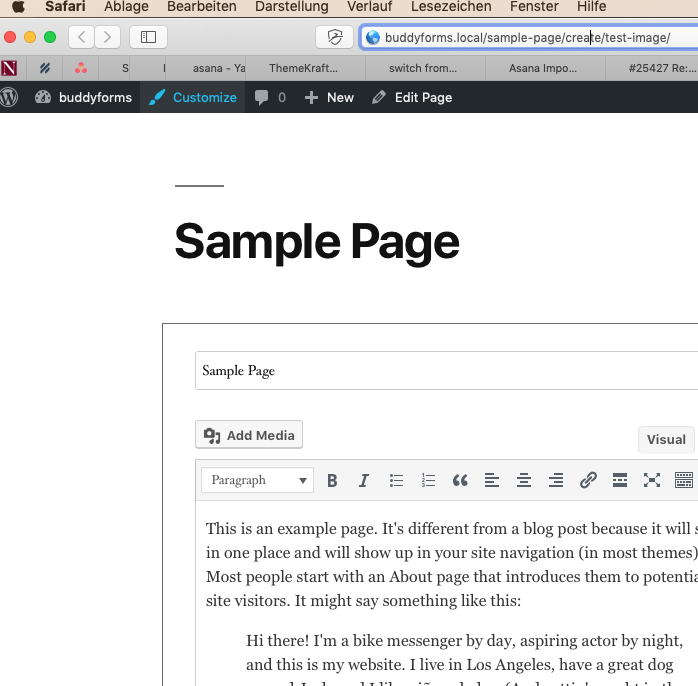This screenshot has height=686, width=698.
Task: Open the Bearbeiten menu
Action: (202, 7)
